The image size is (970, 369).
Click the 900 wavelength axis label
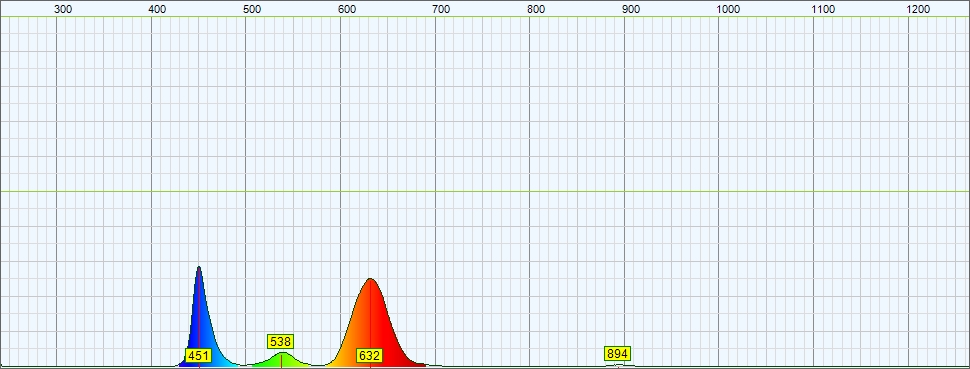click(630, 9)
